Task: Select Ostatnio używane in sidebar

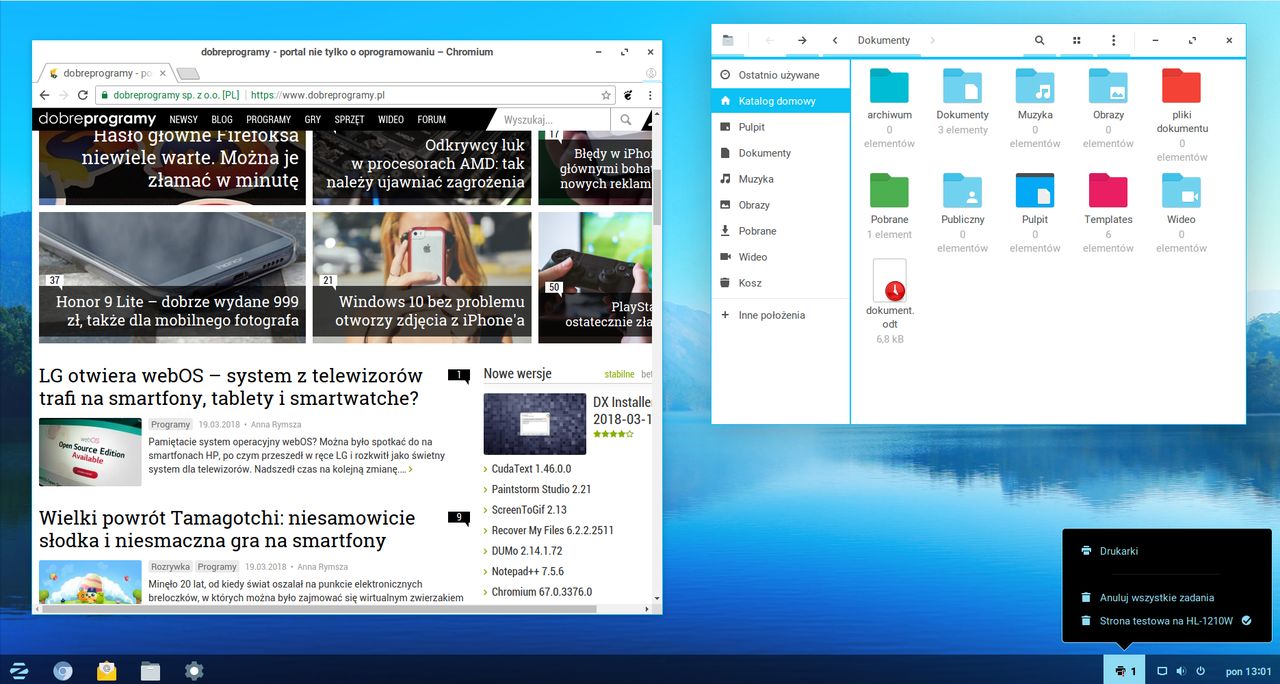Action: pyautogui.click(x=780, y=75)
